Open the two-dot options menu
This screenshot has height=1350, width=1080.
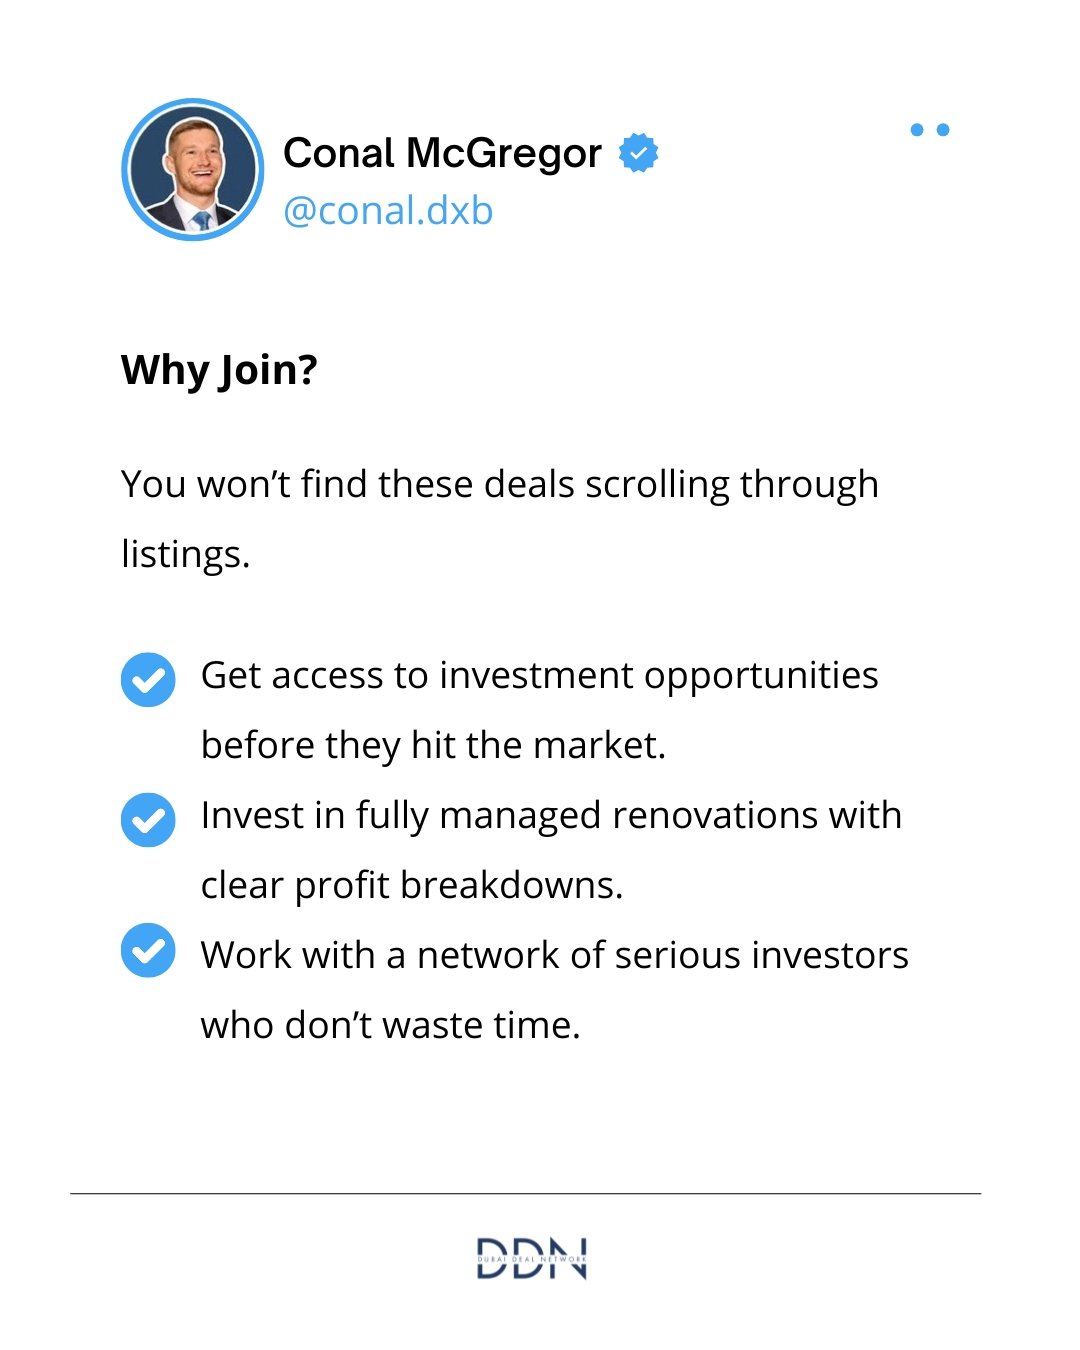click(930, 130)
